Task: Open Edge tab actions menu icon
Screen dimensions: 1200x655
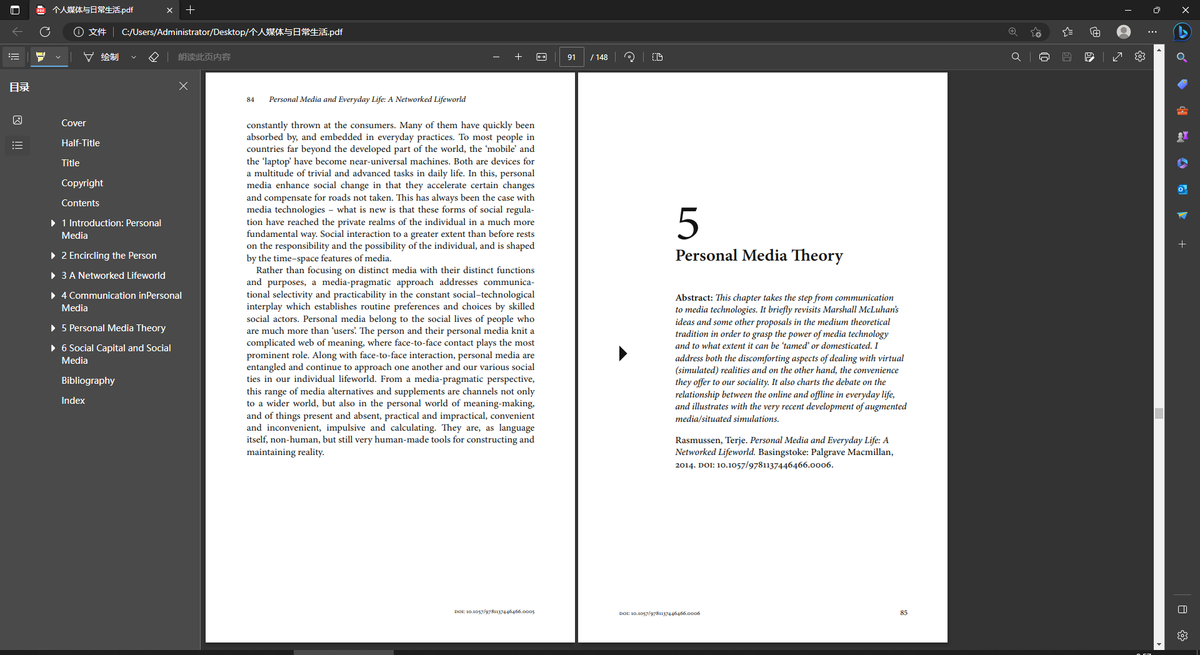Action: (x=15, y=10)
